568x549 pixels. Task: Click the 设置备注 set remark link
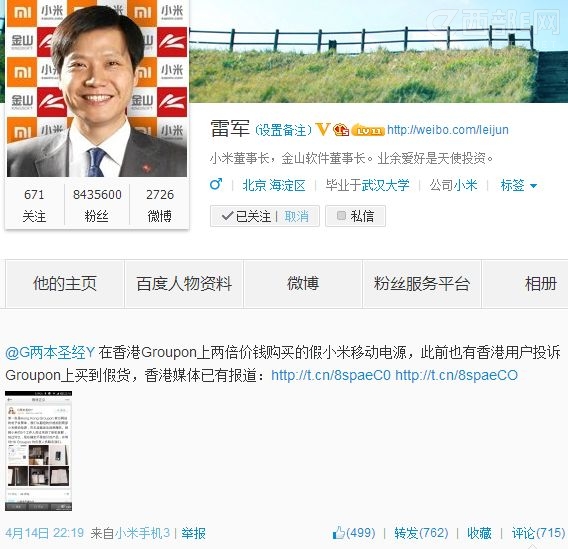[x=283, y=130]
